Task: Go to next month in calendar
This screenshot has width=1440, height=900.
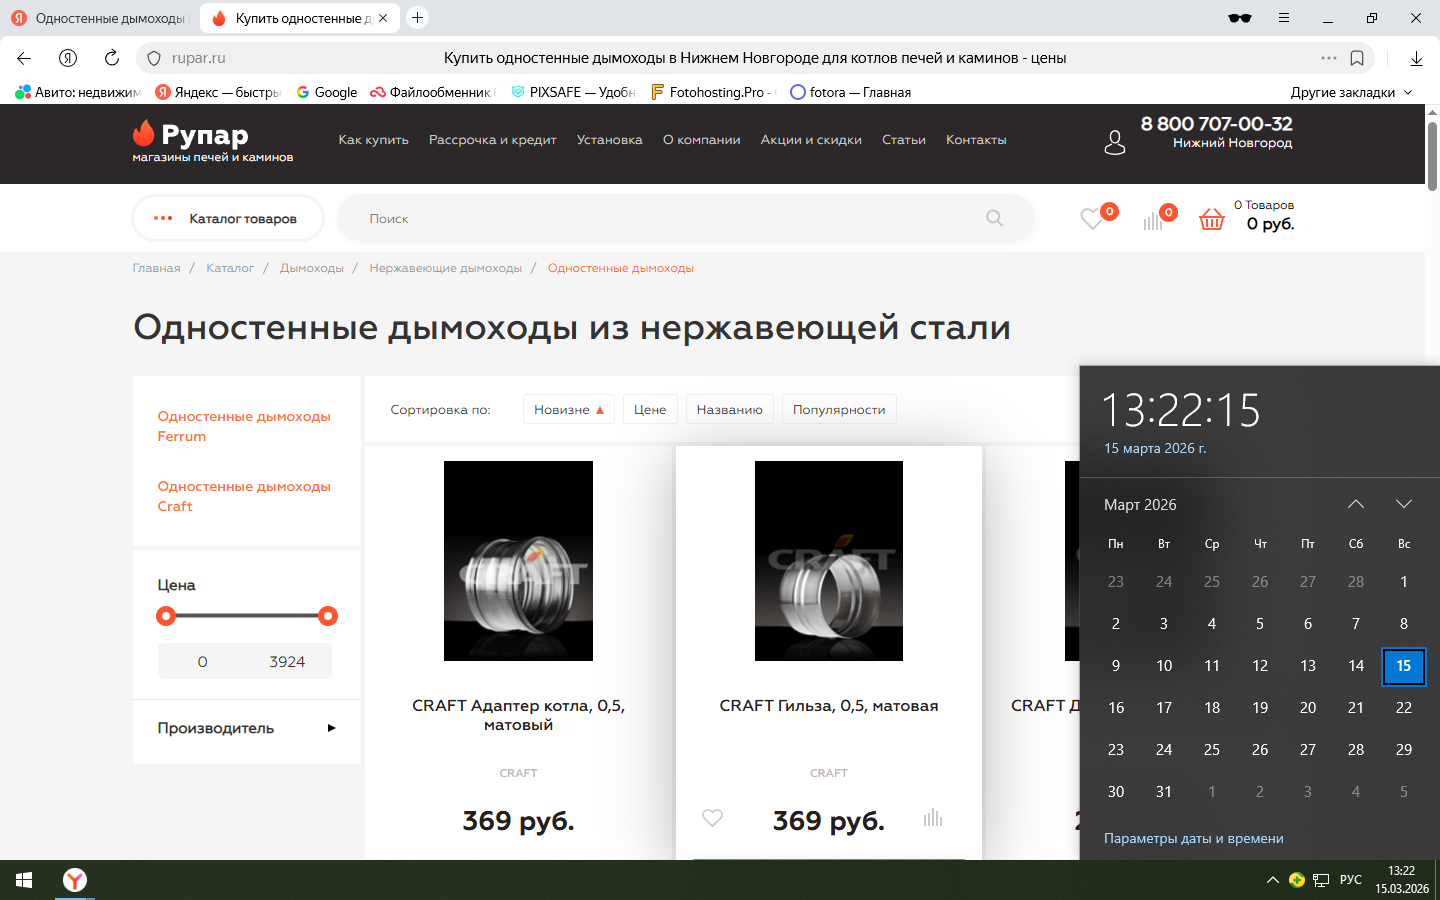Action: click(1403, 504)
